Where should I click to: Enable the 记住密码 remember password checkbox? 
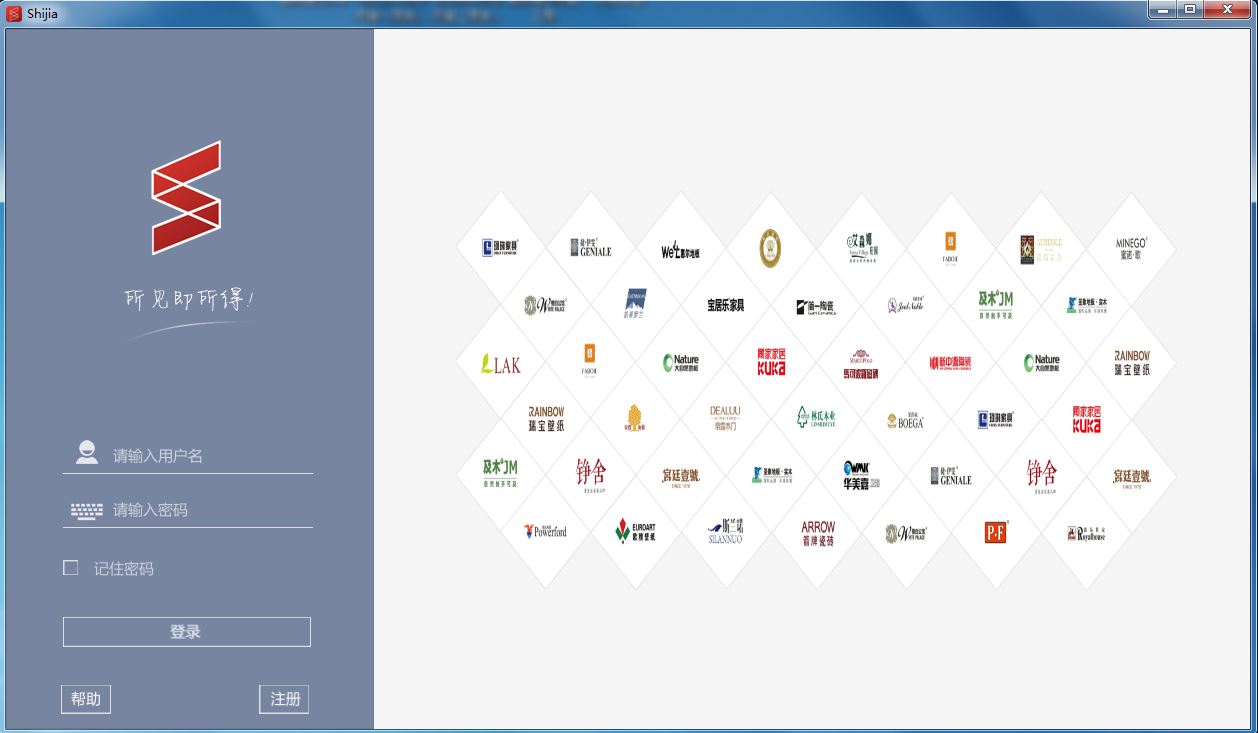click(71, 568)
